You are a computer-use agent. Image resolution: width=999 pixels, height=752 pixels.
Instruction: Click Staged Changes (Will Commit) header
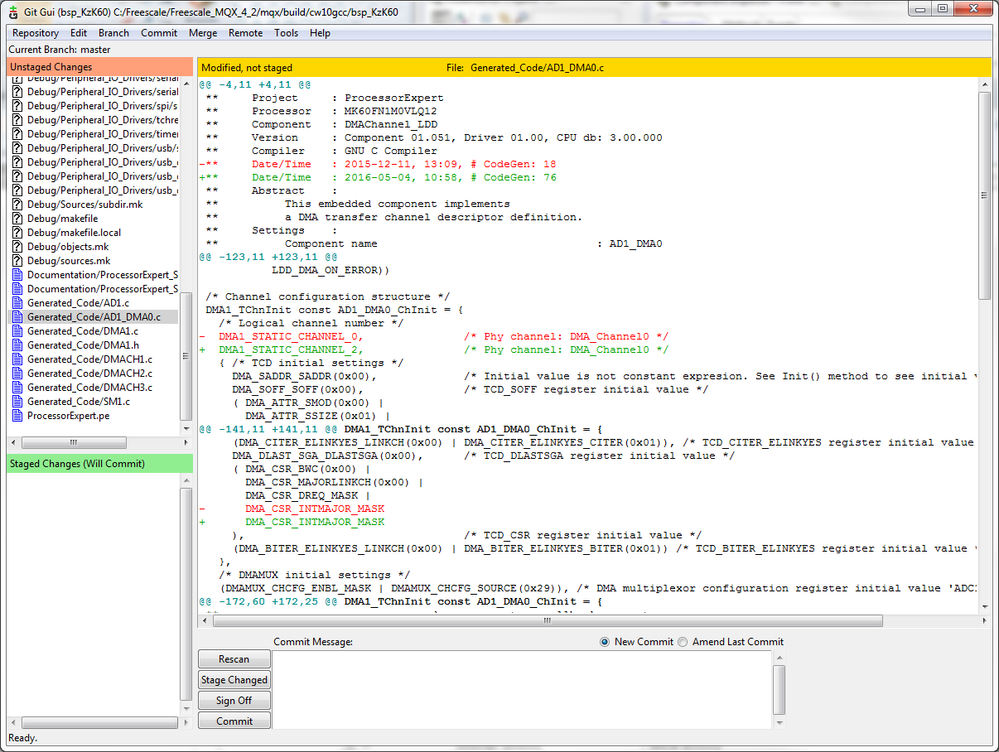tap(100, 463)
